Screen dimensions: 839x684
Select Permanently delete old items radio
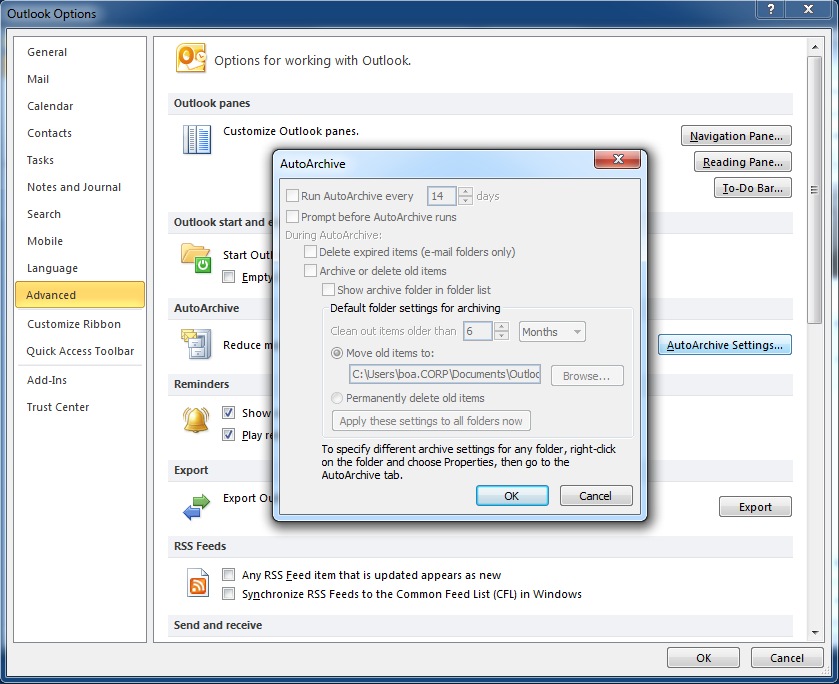click(337, 398)
